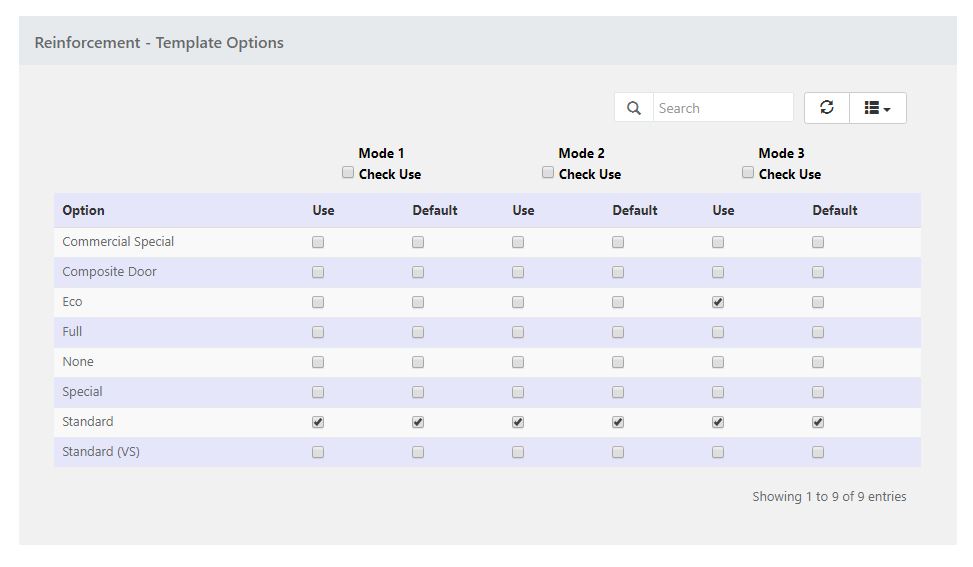The image size is (973, 567).
Task: Uncheck Standard Mode 3 Default checkbox
Action: point(818,422)
